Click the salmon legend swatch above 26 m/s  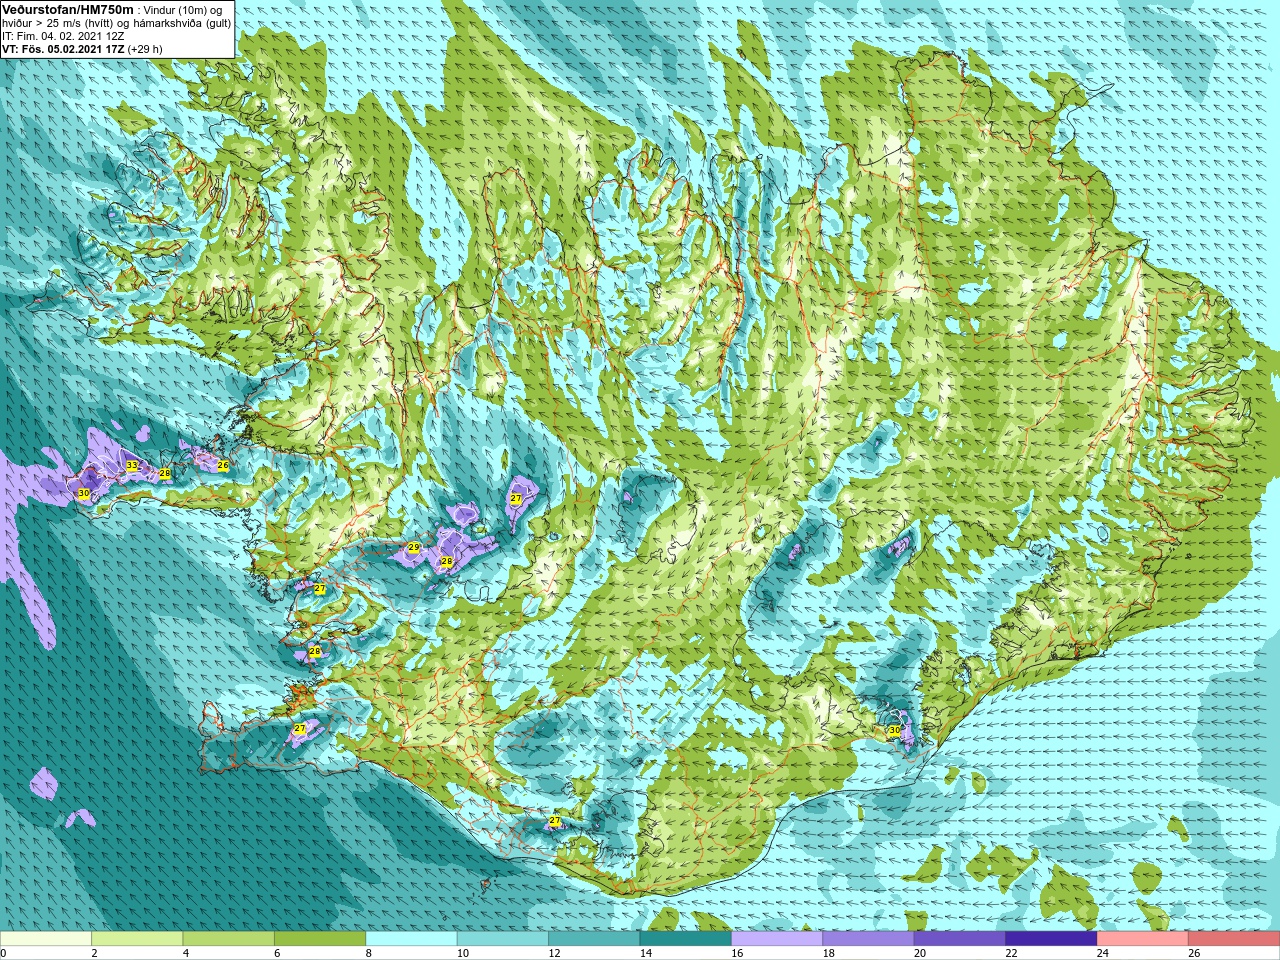(x=1233, y=939)
